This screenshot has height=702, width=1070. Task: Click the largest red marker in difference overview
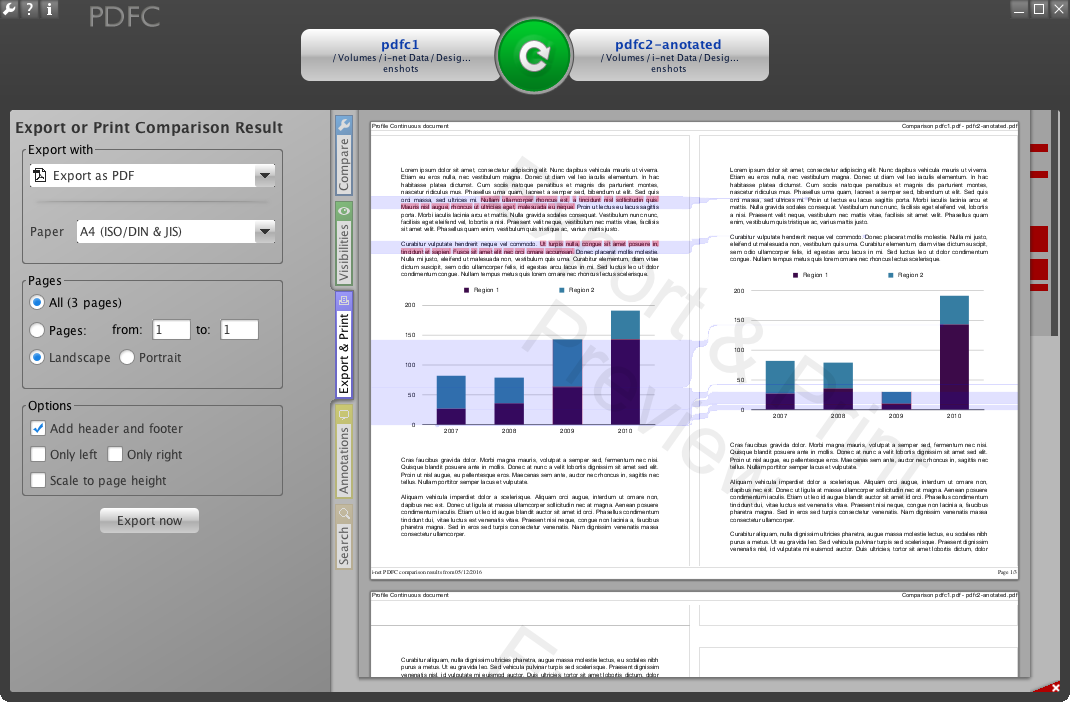[x=1039, y=239]
